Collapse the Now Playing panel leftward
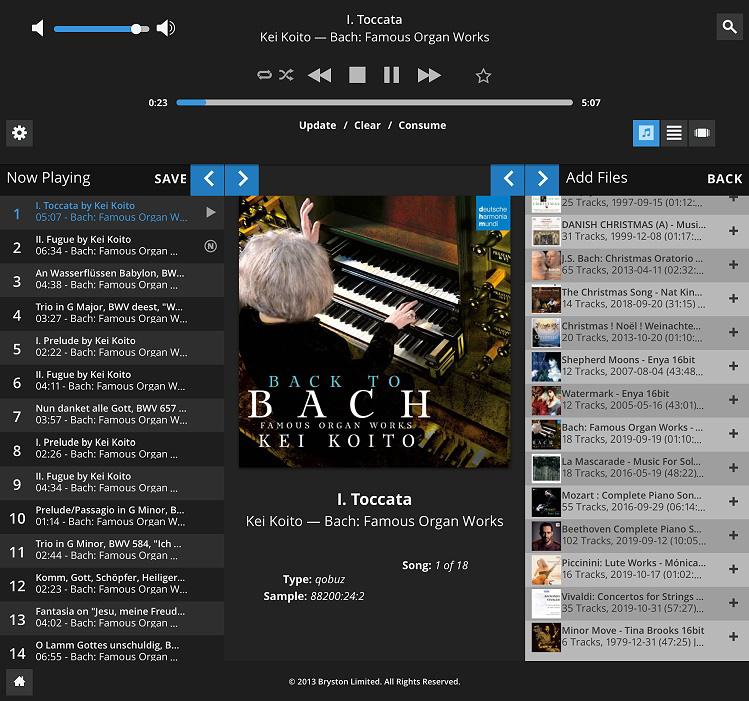Image resolution: width=749 pixels, height=701 pixels. (207, 179)
